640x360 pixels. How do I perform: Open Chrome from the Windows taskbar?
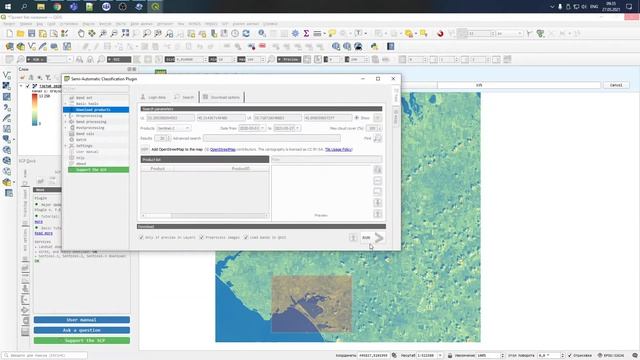pos(57,7)
